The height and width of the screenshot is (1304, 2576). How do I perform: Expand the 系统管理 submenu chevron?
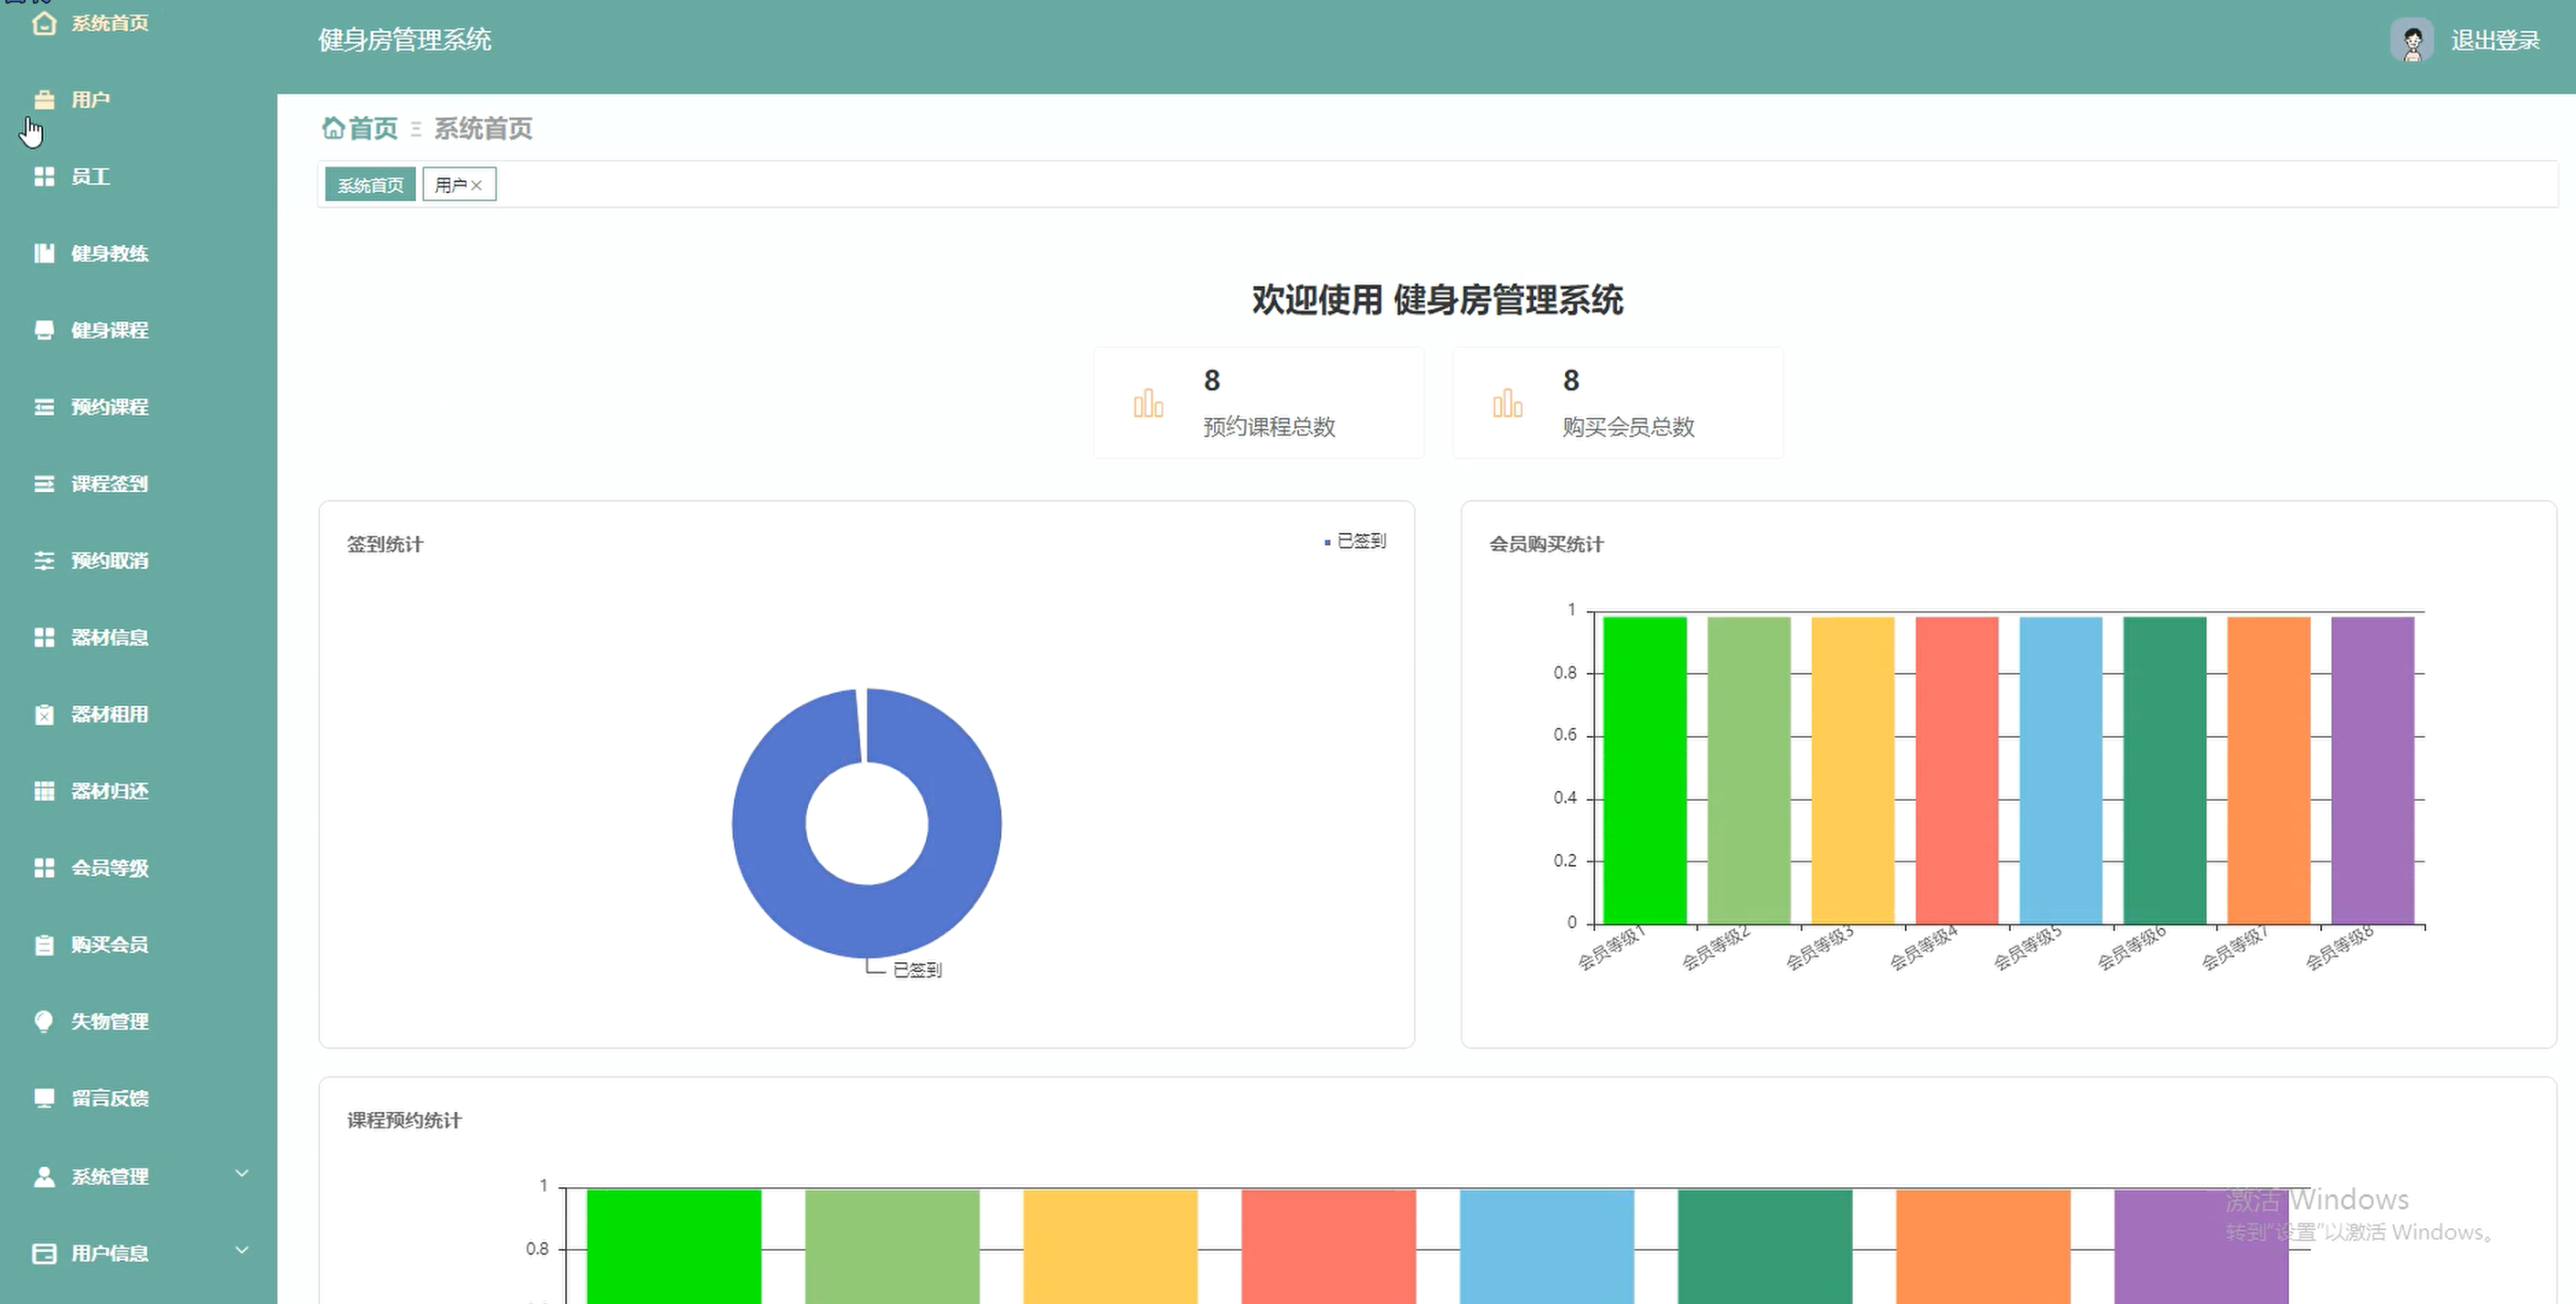[x=242, y=1173]
